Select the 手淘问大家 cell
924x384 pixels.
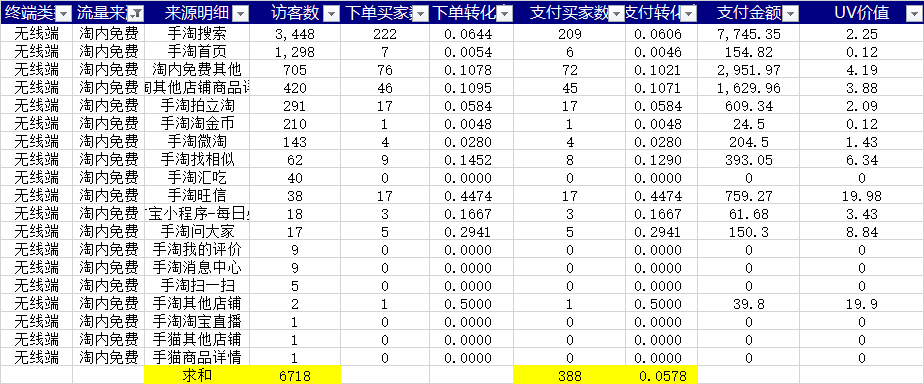(x=197, y=232)
